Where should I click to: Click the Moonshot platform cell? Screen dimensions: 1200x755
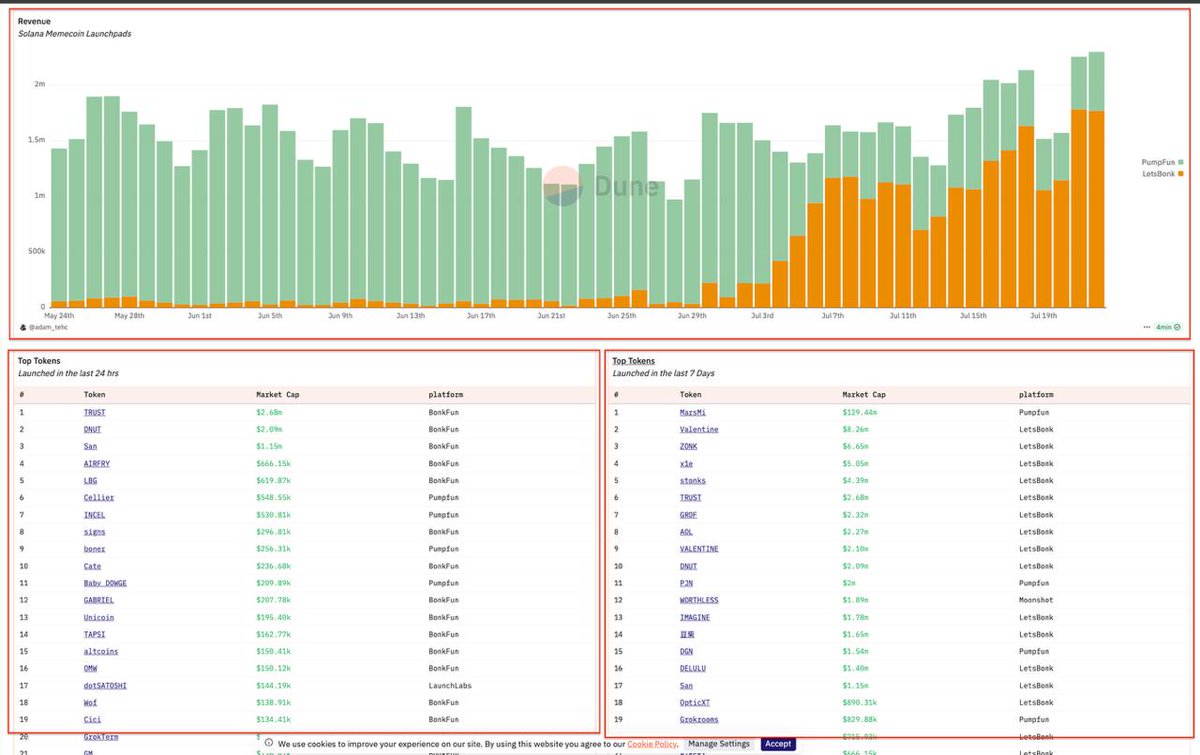click(x=1036, y=600)
